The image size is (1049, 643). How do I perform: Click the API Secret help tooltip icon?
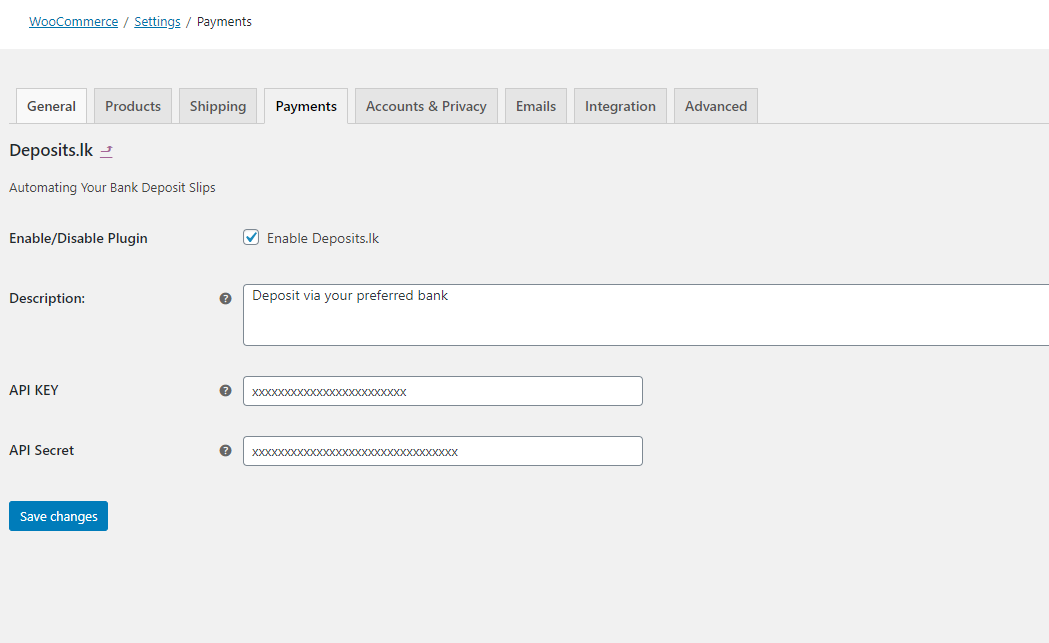225,450
